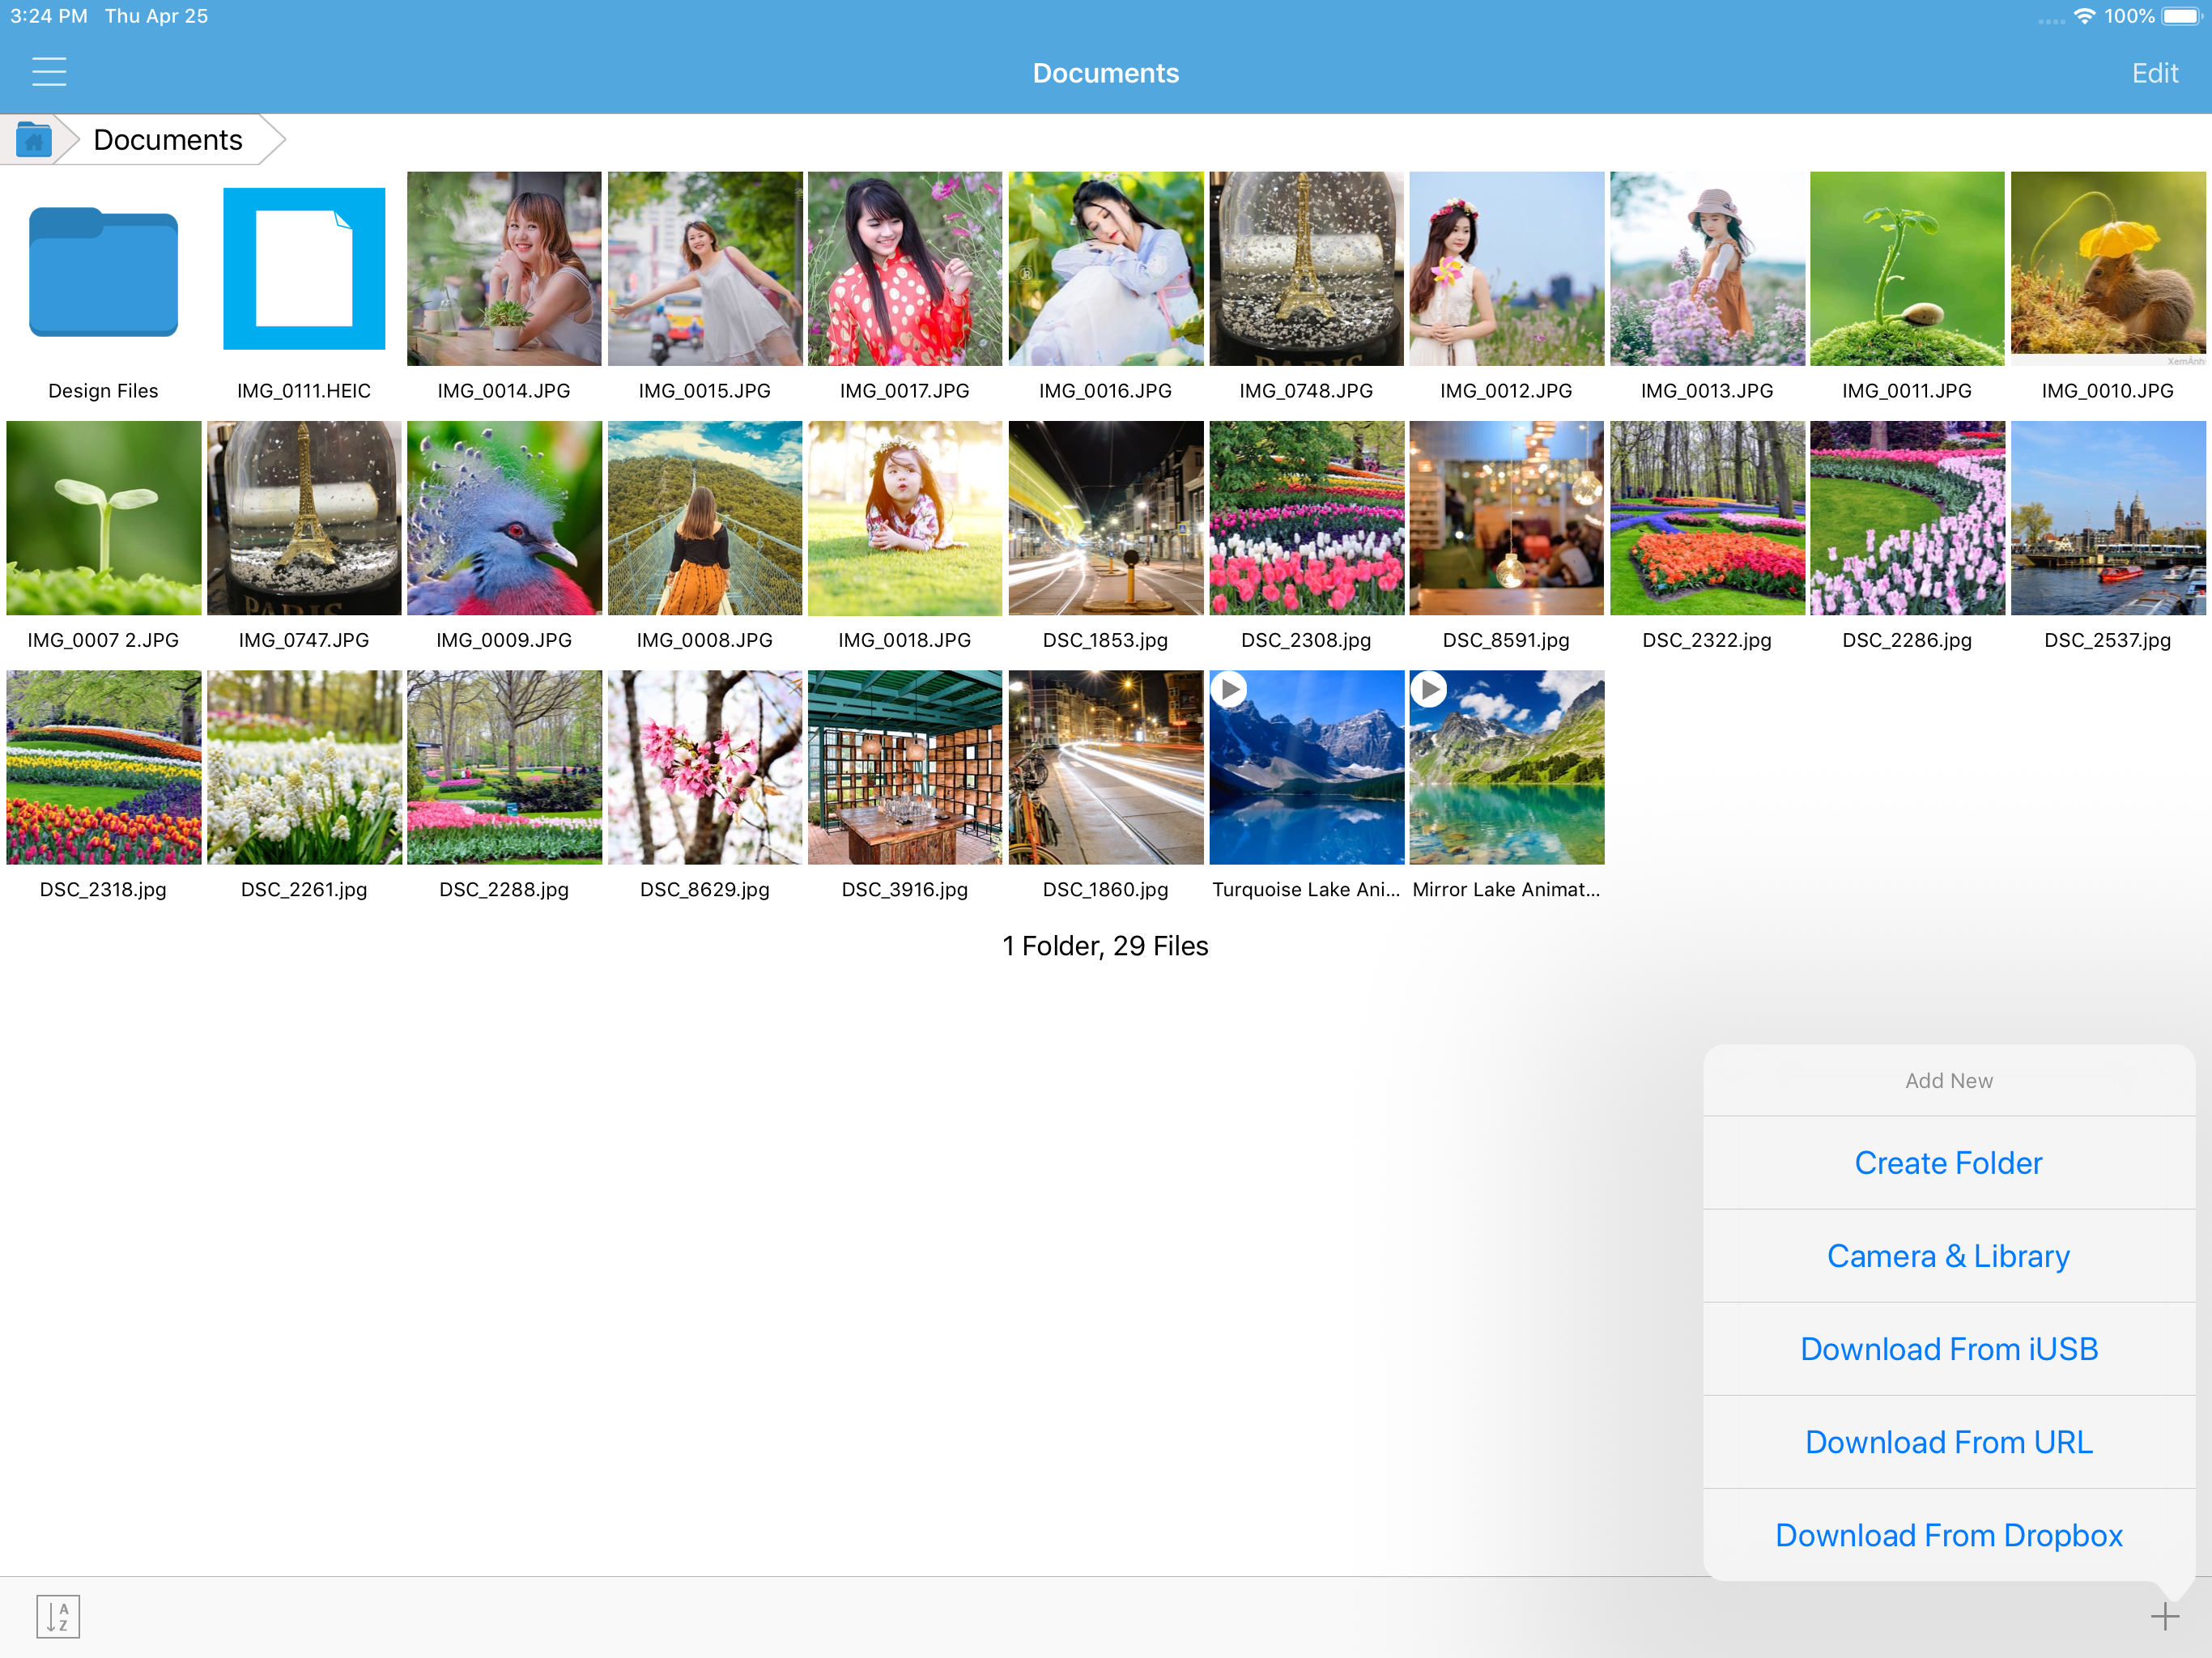Open IMG_0010.JPG squirrel photo
Image resolution: width=2212 pixels, height=1658 pixels.
[x=2108, y=269]
